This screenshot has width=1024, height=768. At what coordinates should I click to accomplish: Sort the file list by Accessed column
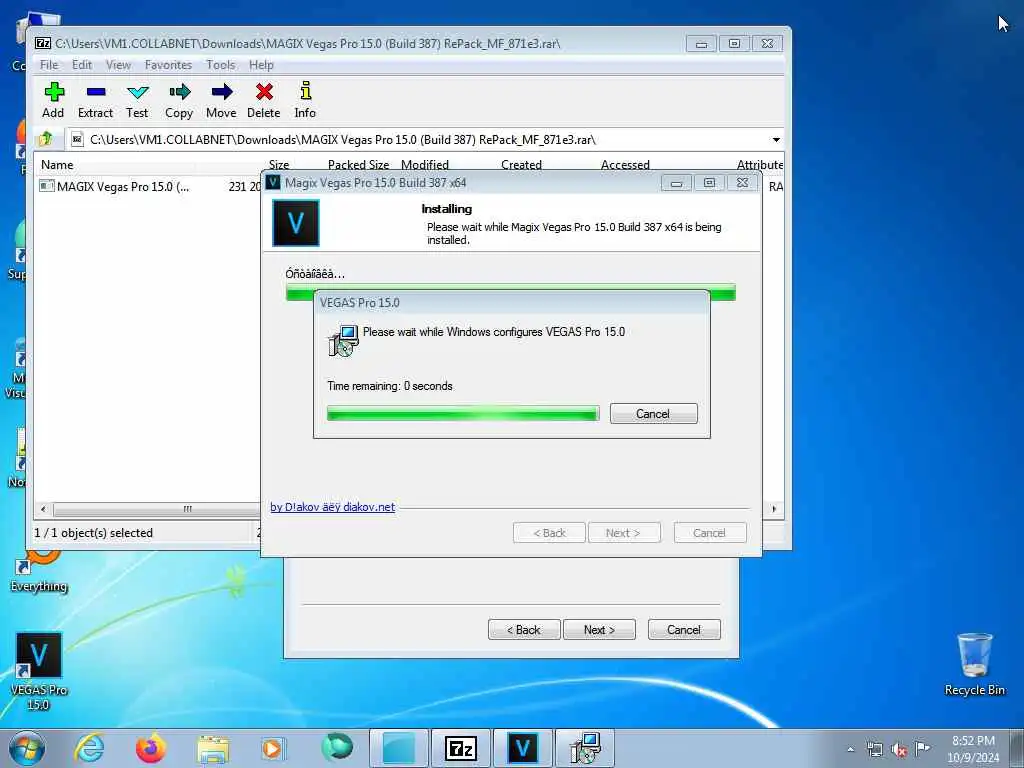coord(625,165)
